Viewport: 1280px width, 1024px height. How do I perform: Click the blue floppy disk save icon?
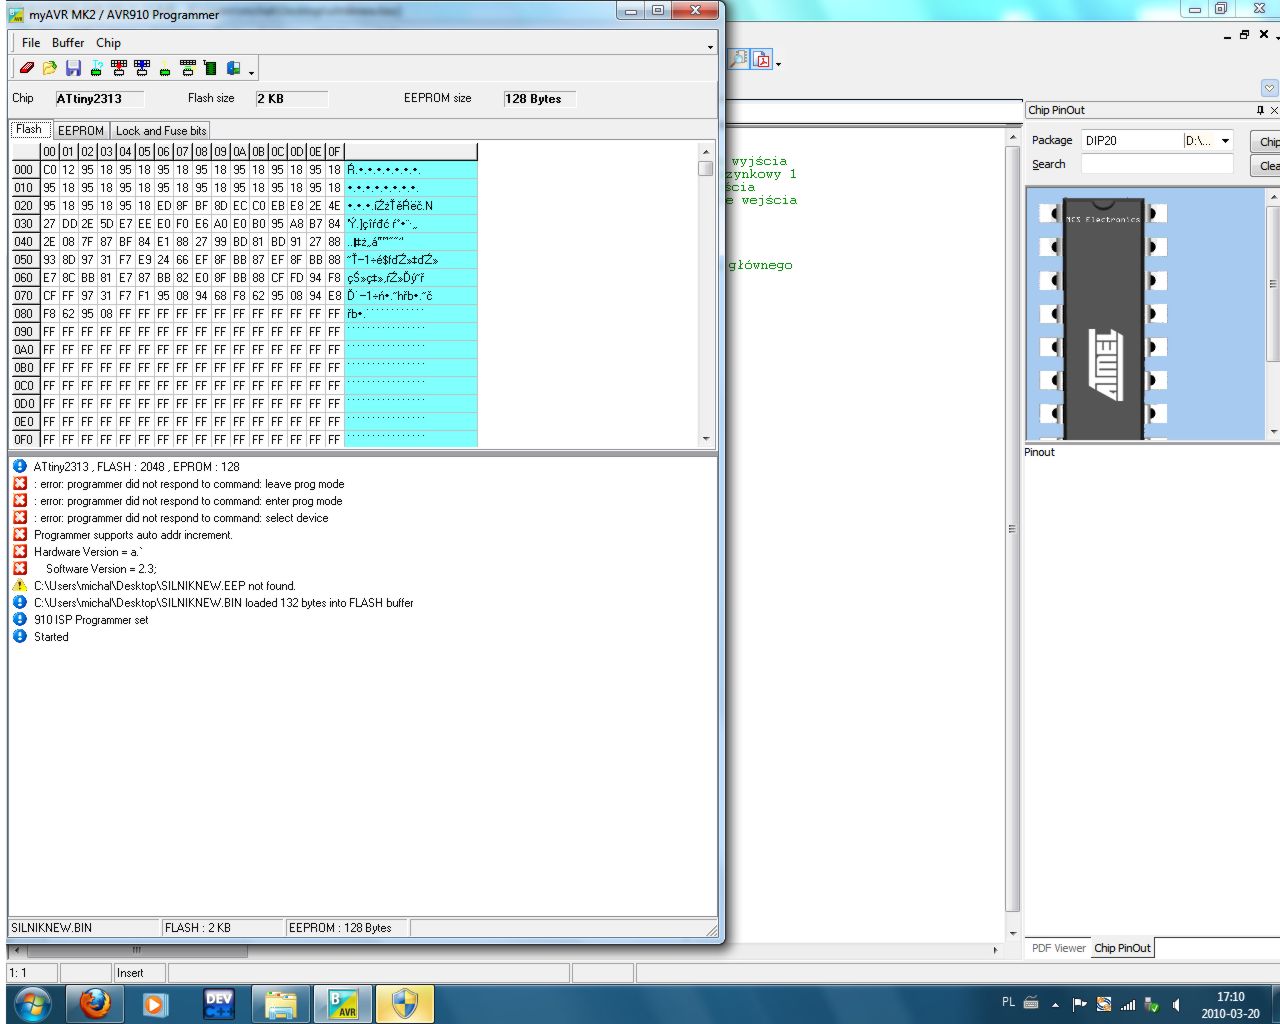[73, 68]
